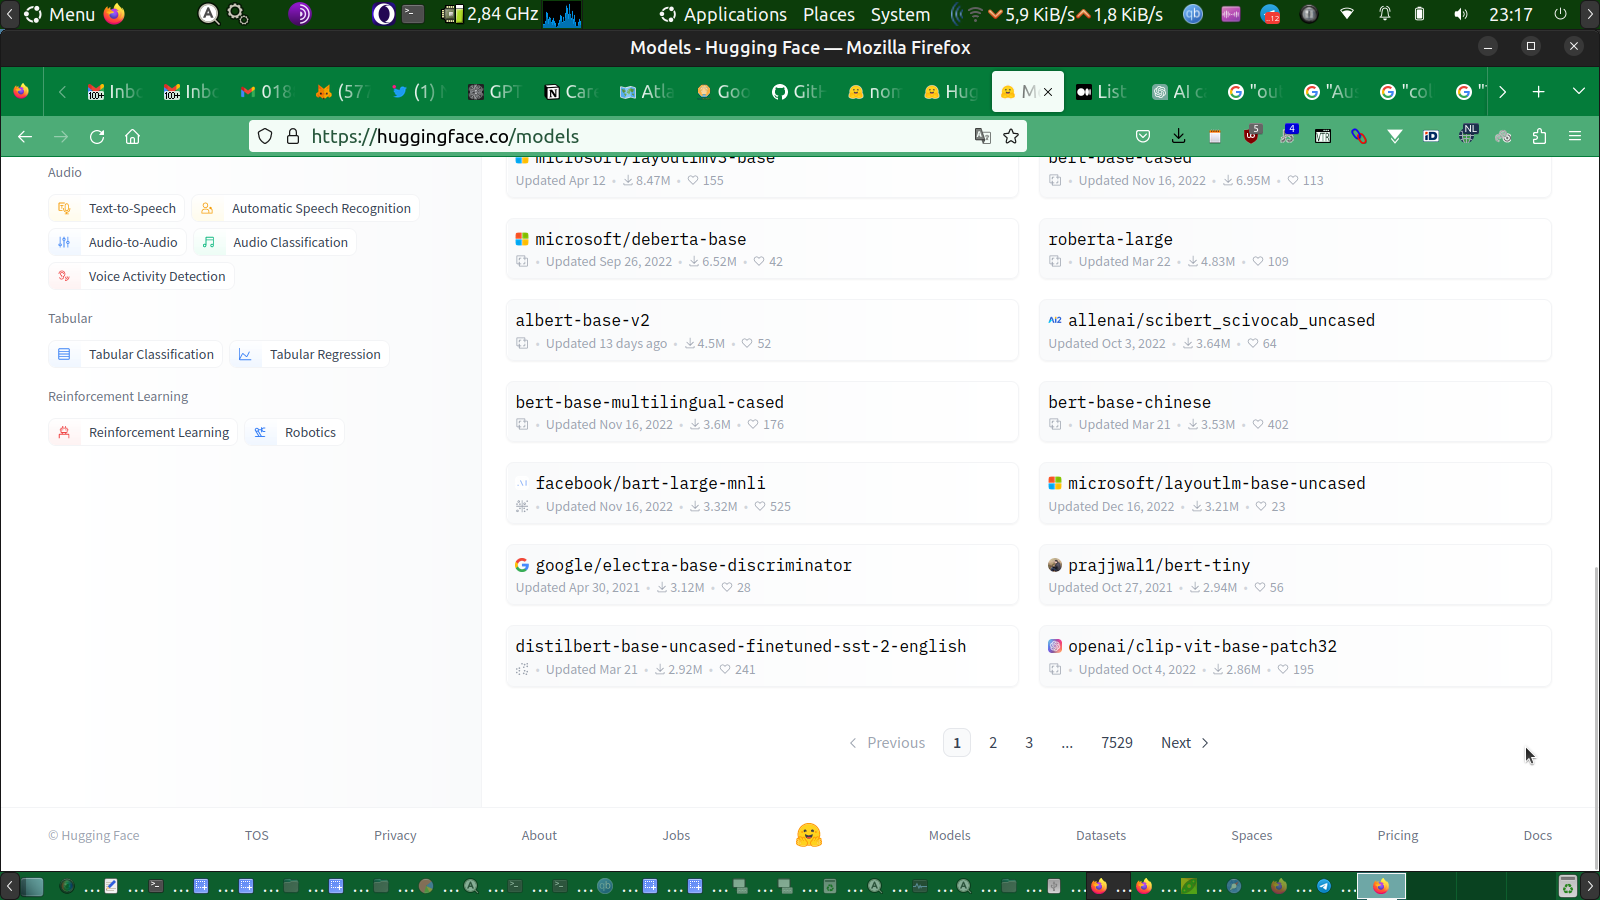Open google/electra-base-discriminator model

(762, 575)
